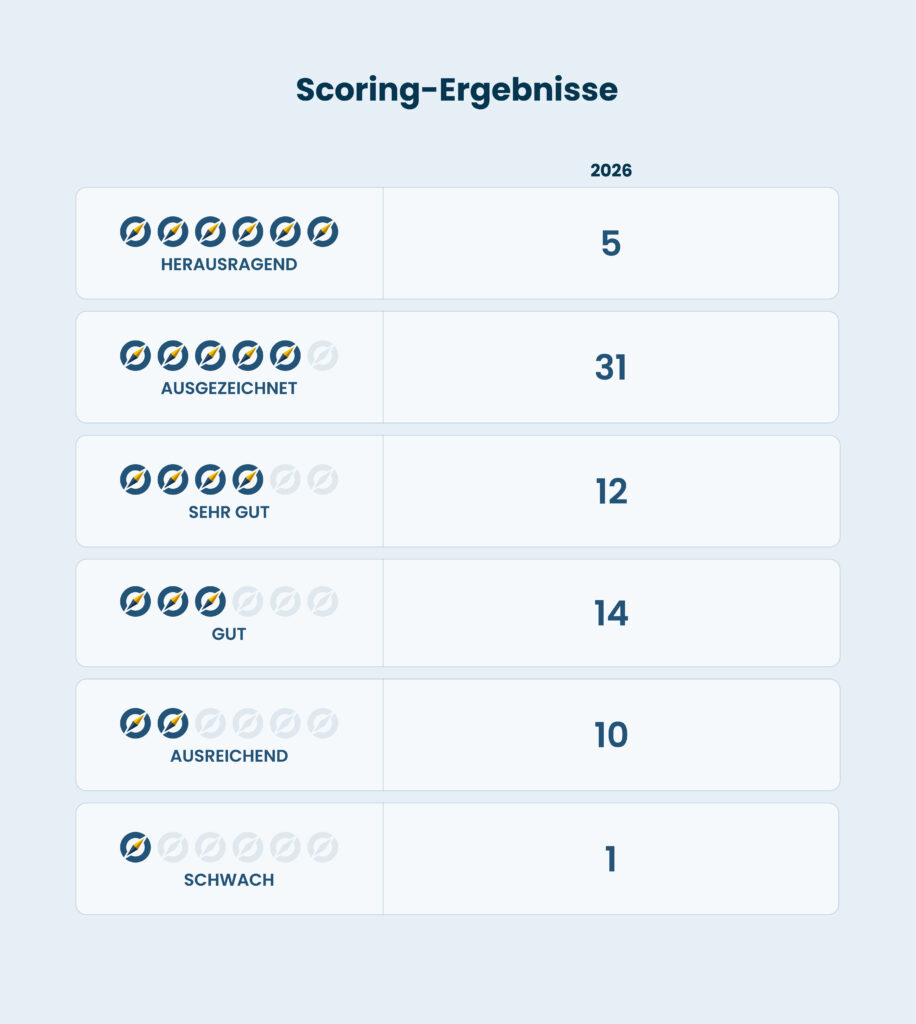Click the greyed-out compass icon in AUSGEZEICHNET row

tap(322, 356)
